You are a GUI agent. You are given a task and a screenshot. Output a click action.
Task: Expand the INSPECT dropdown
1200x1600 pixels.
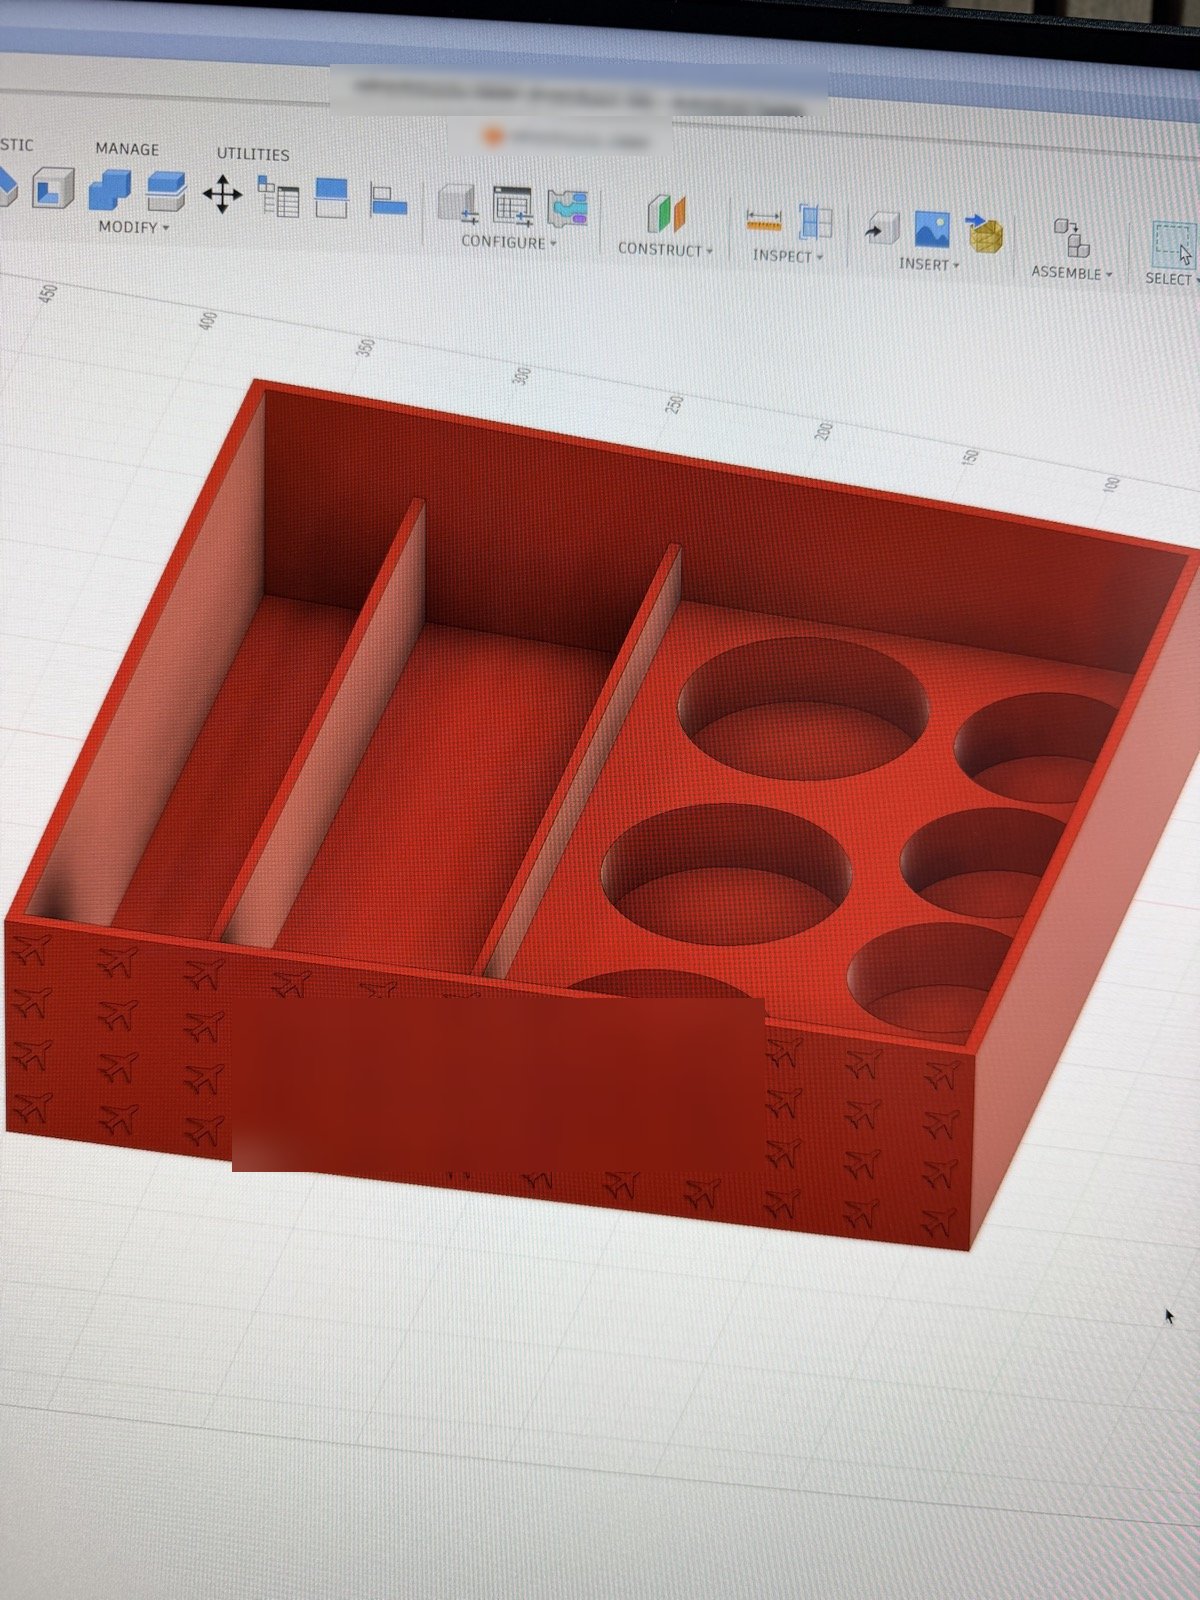point(788,256)
